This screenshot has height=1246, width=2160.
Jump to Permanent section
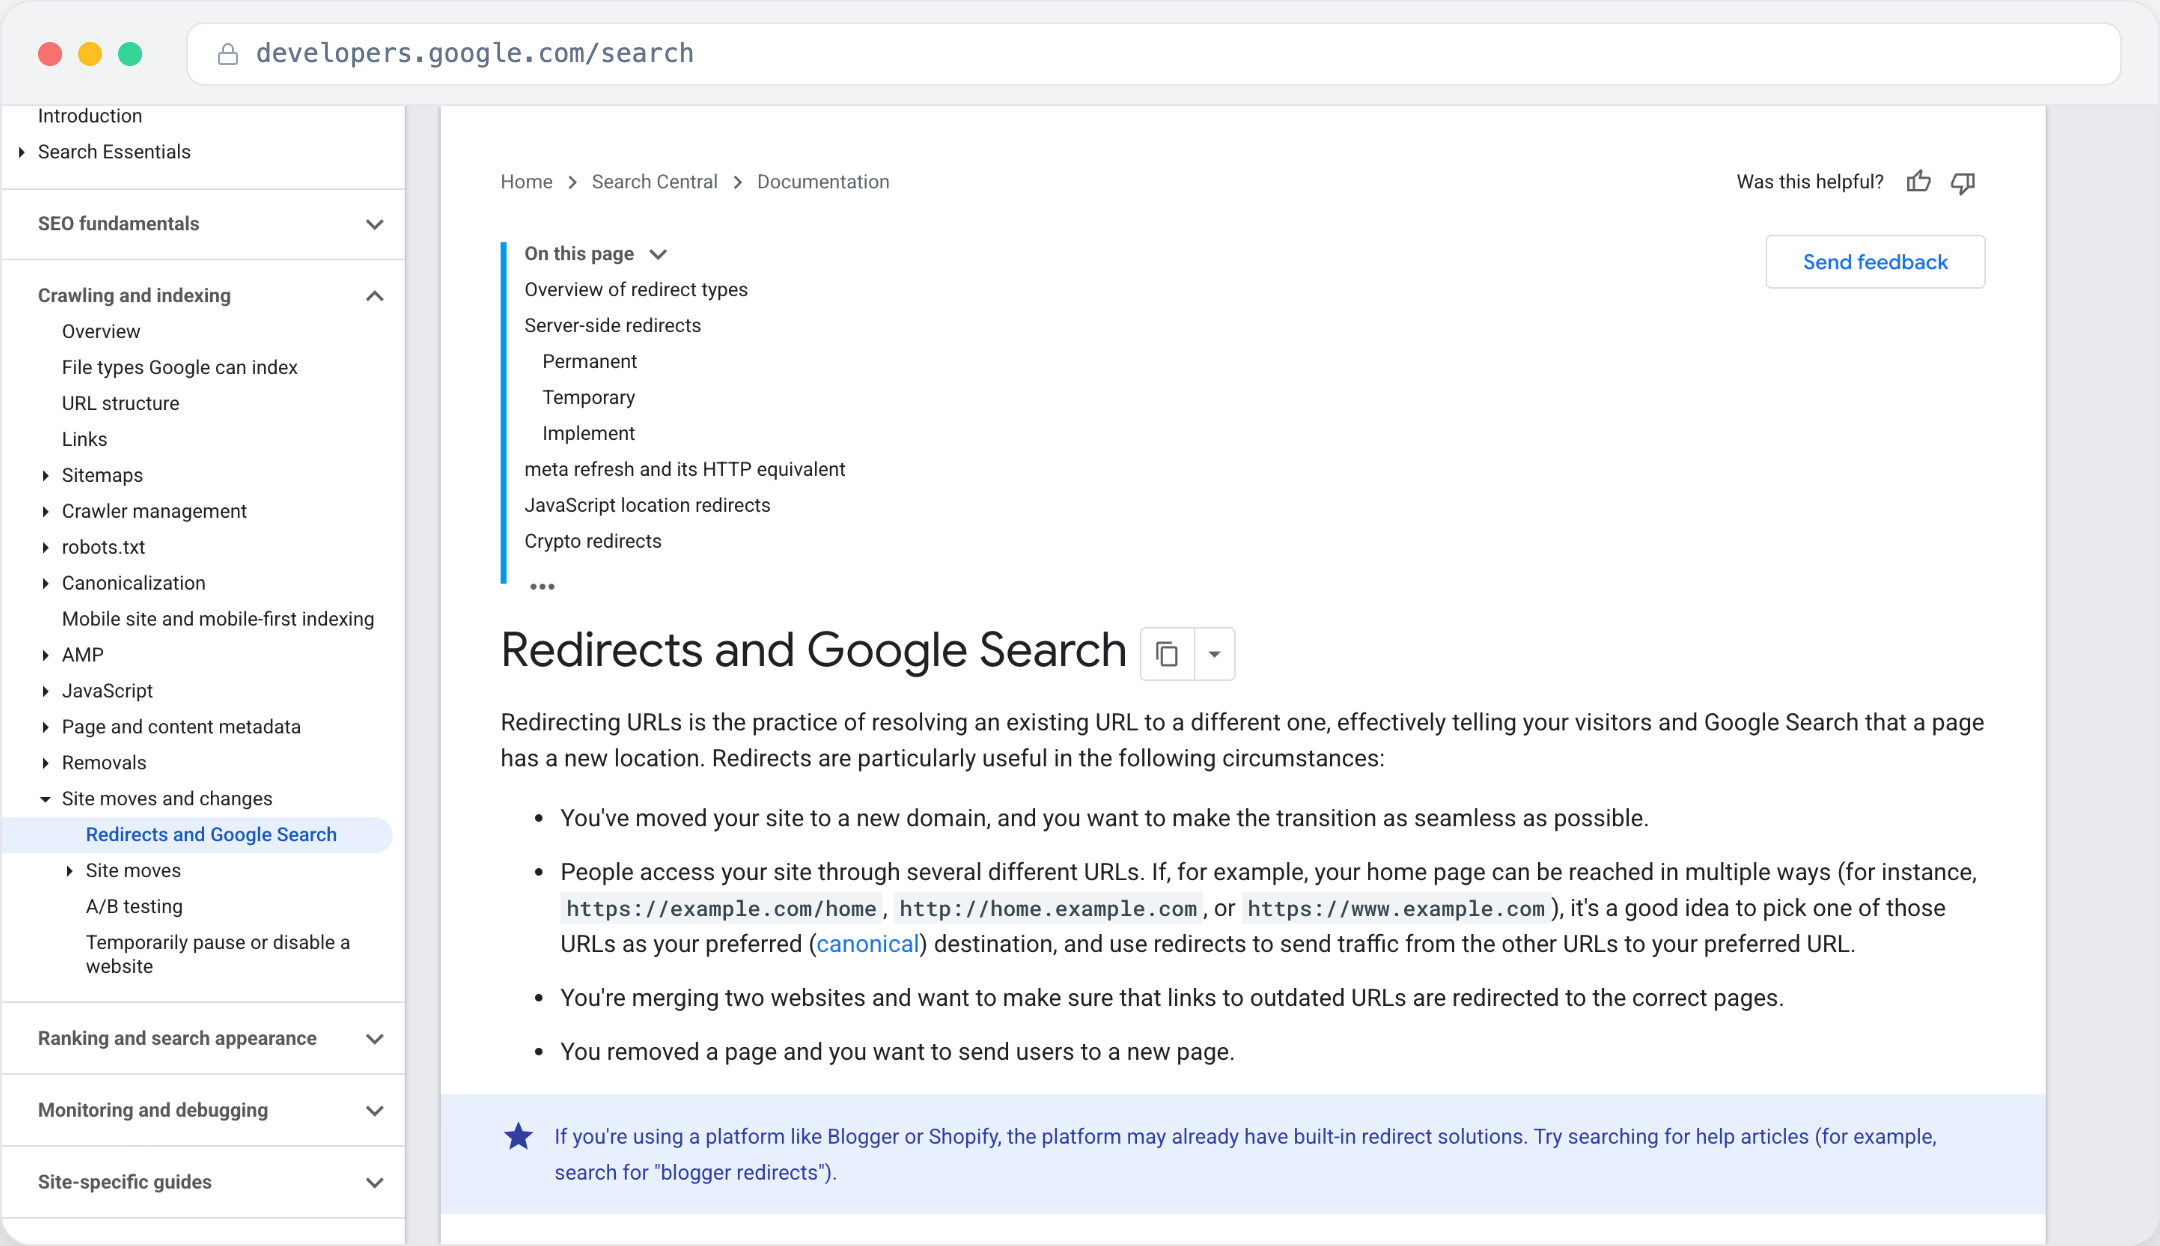[x=590, y=362]
